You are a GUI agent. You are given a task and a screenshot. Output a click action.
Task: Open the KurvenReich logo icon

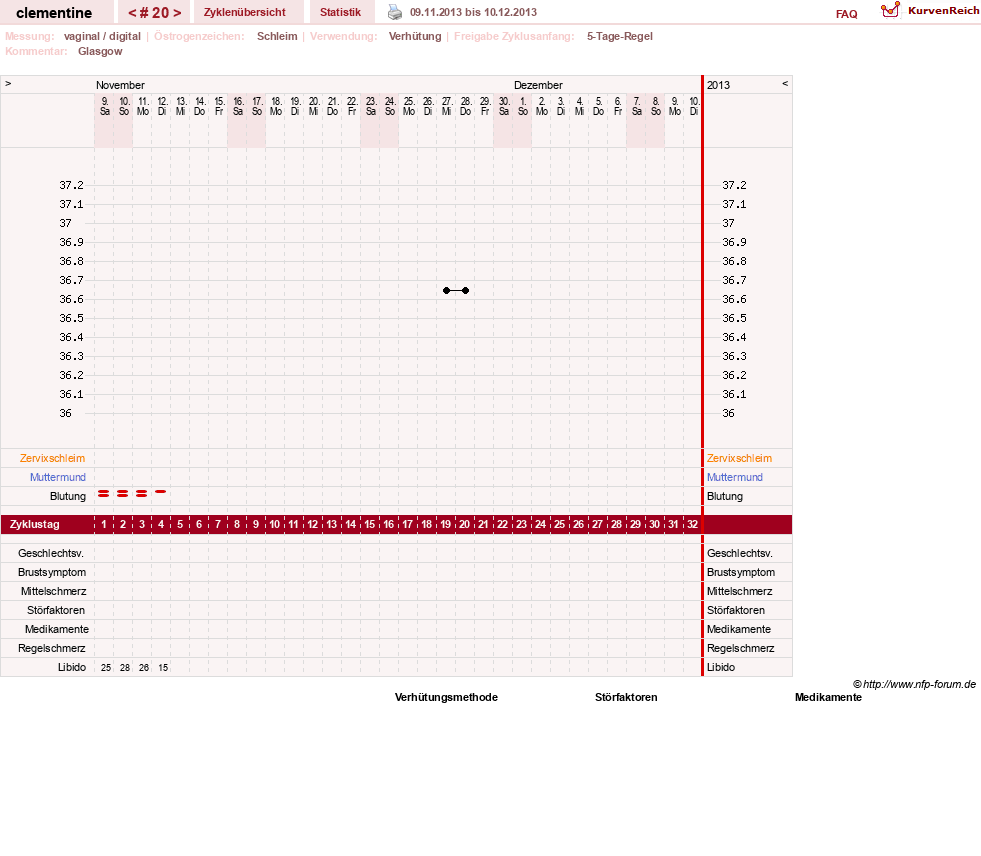point(890,10)
